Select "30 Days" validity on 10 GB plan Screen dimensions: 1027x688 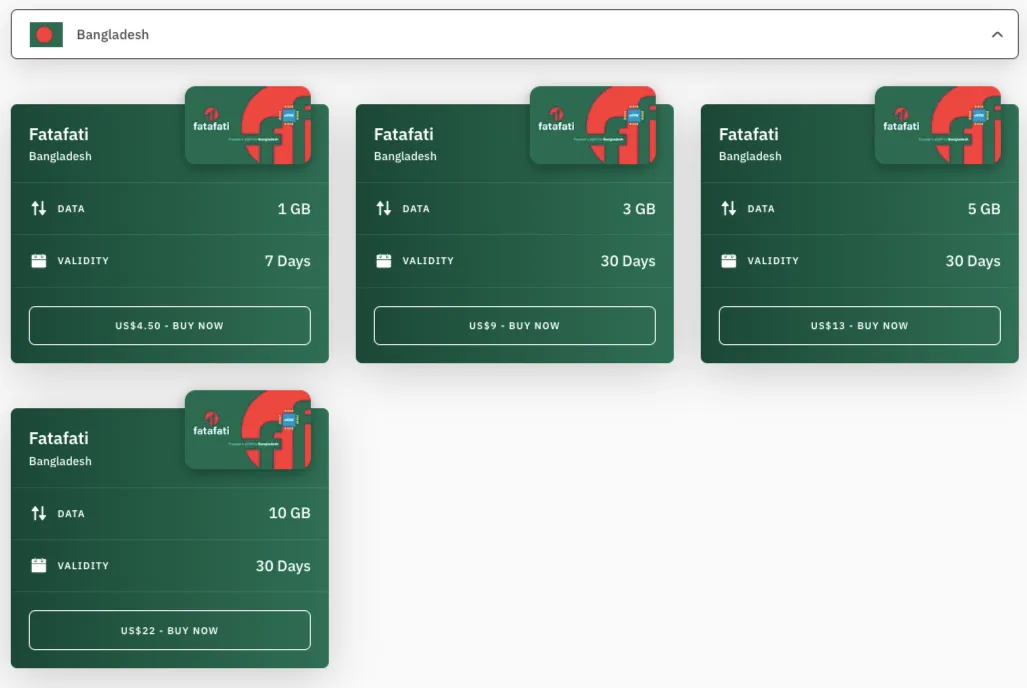pyautogui.click(x=283, y=565)
